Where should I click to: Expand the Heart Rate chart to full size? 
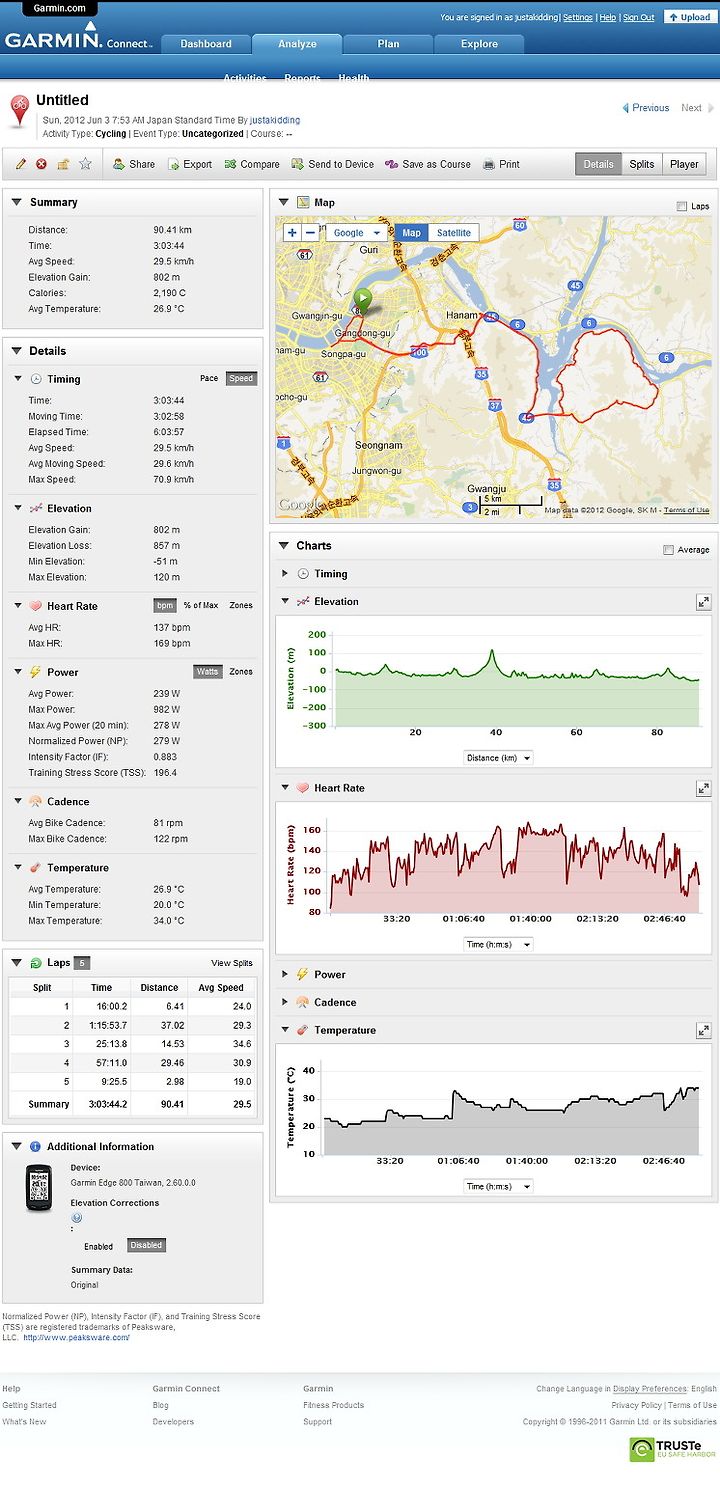[704, 789]
